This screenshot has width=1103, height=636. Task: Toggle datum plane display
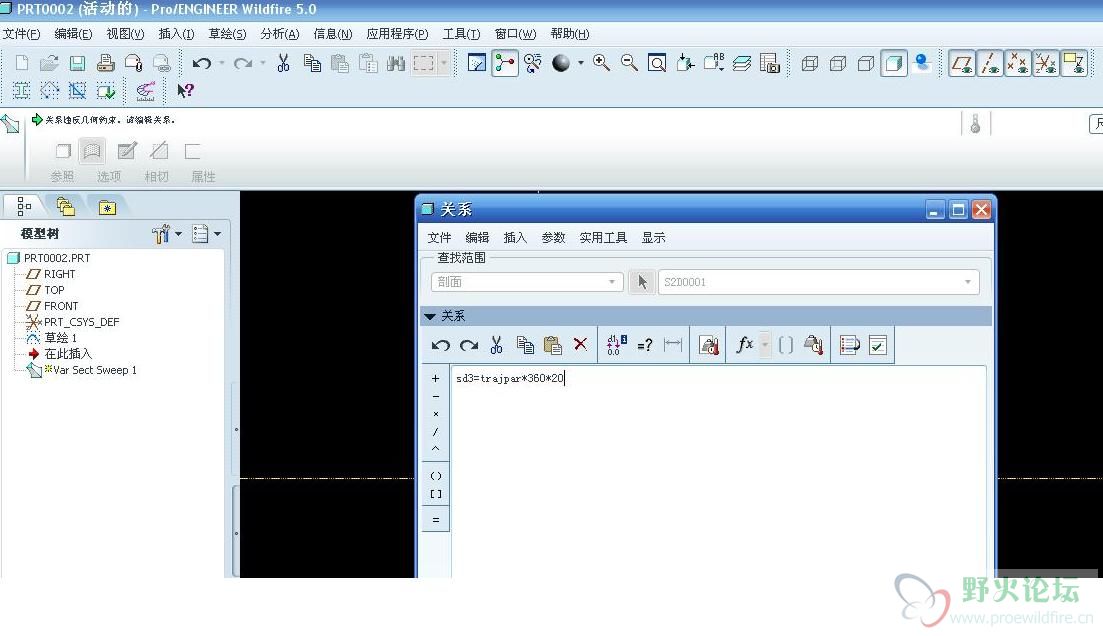point(962,63)
